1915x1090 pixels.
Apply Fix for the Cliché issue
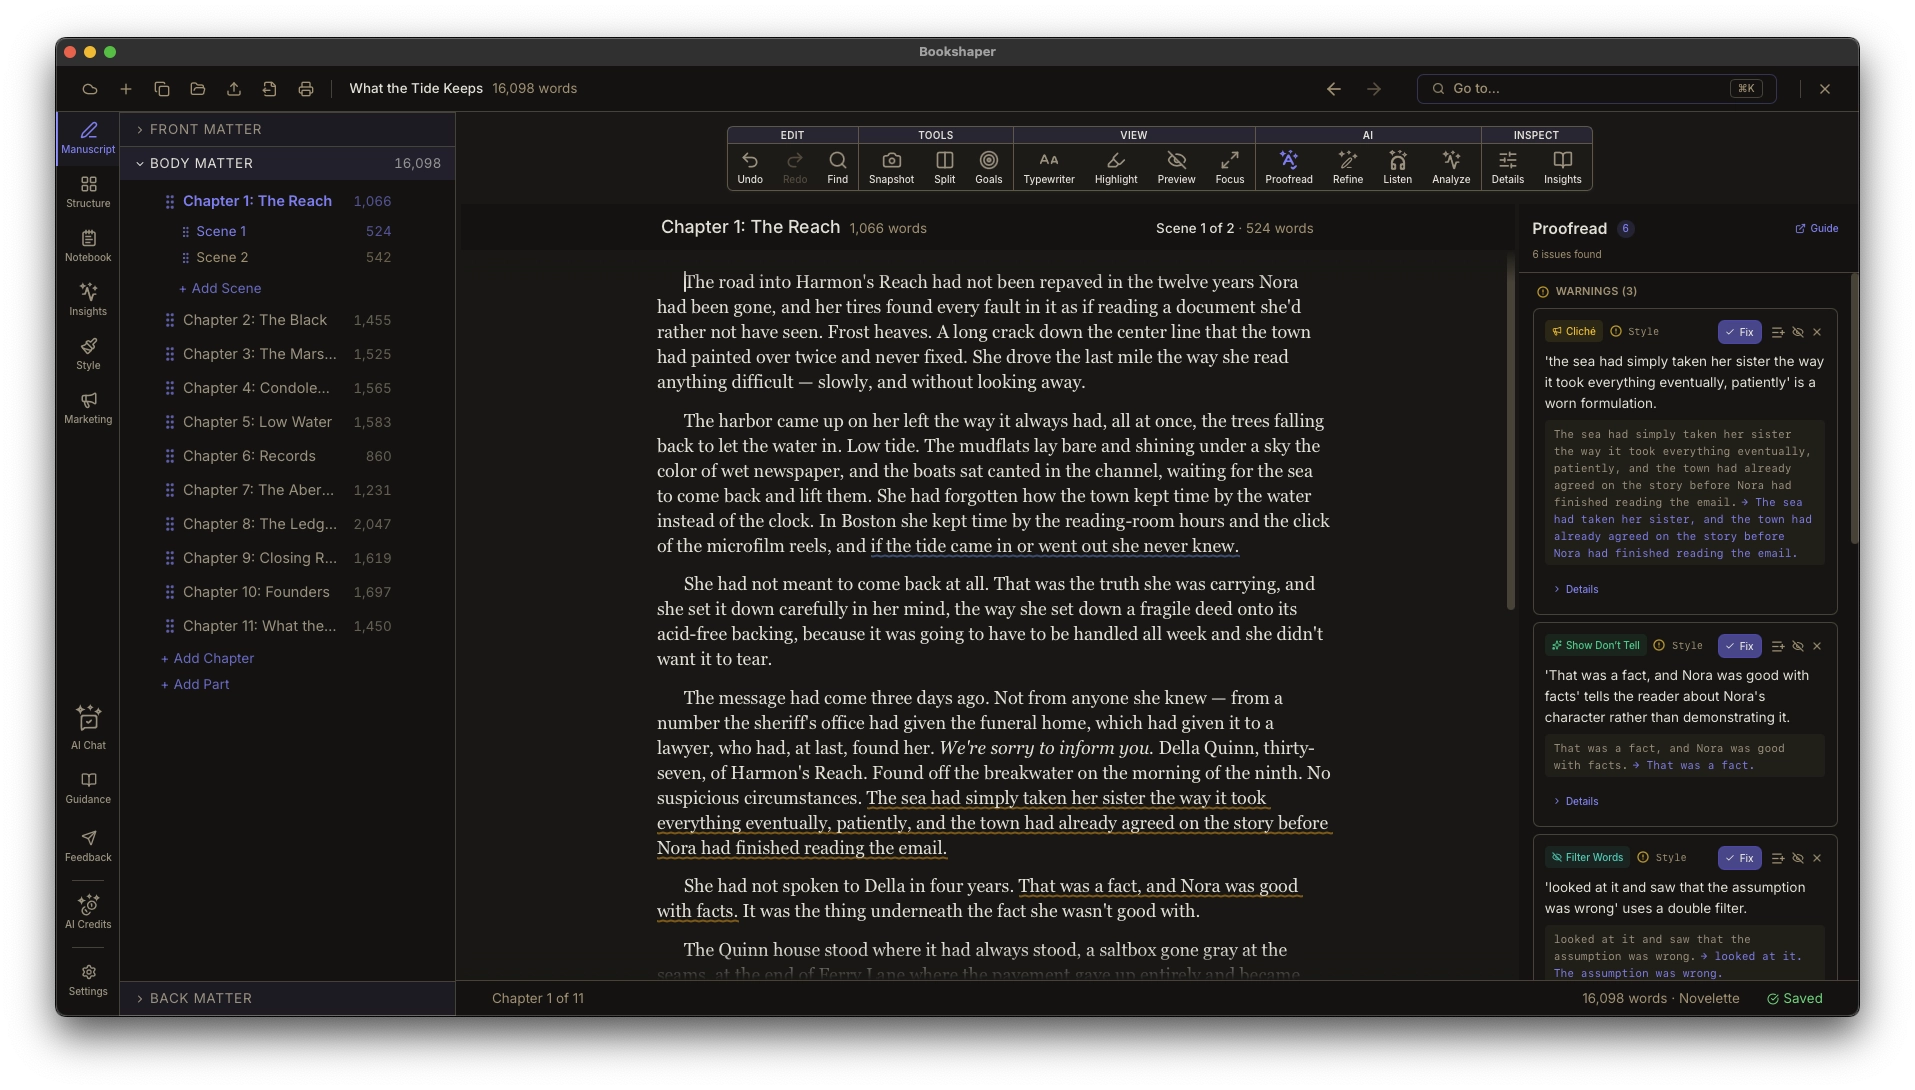[1740, 332]
